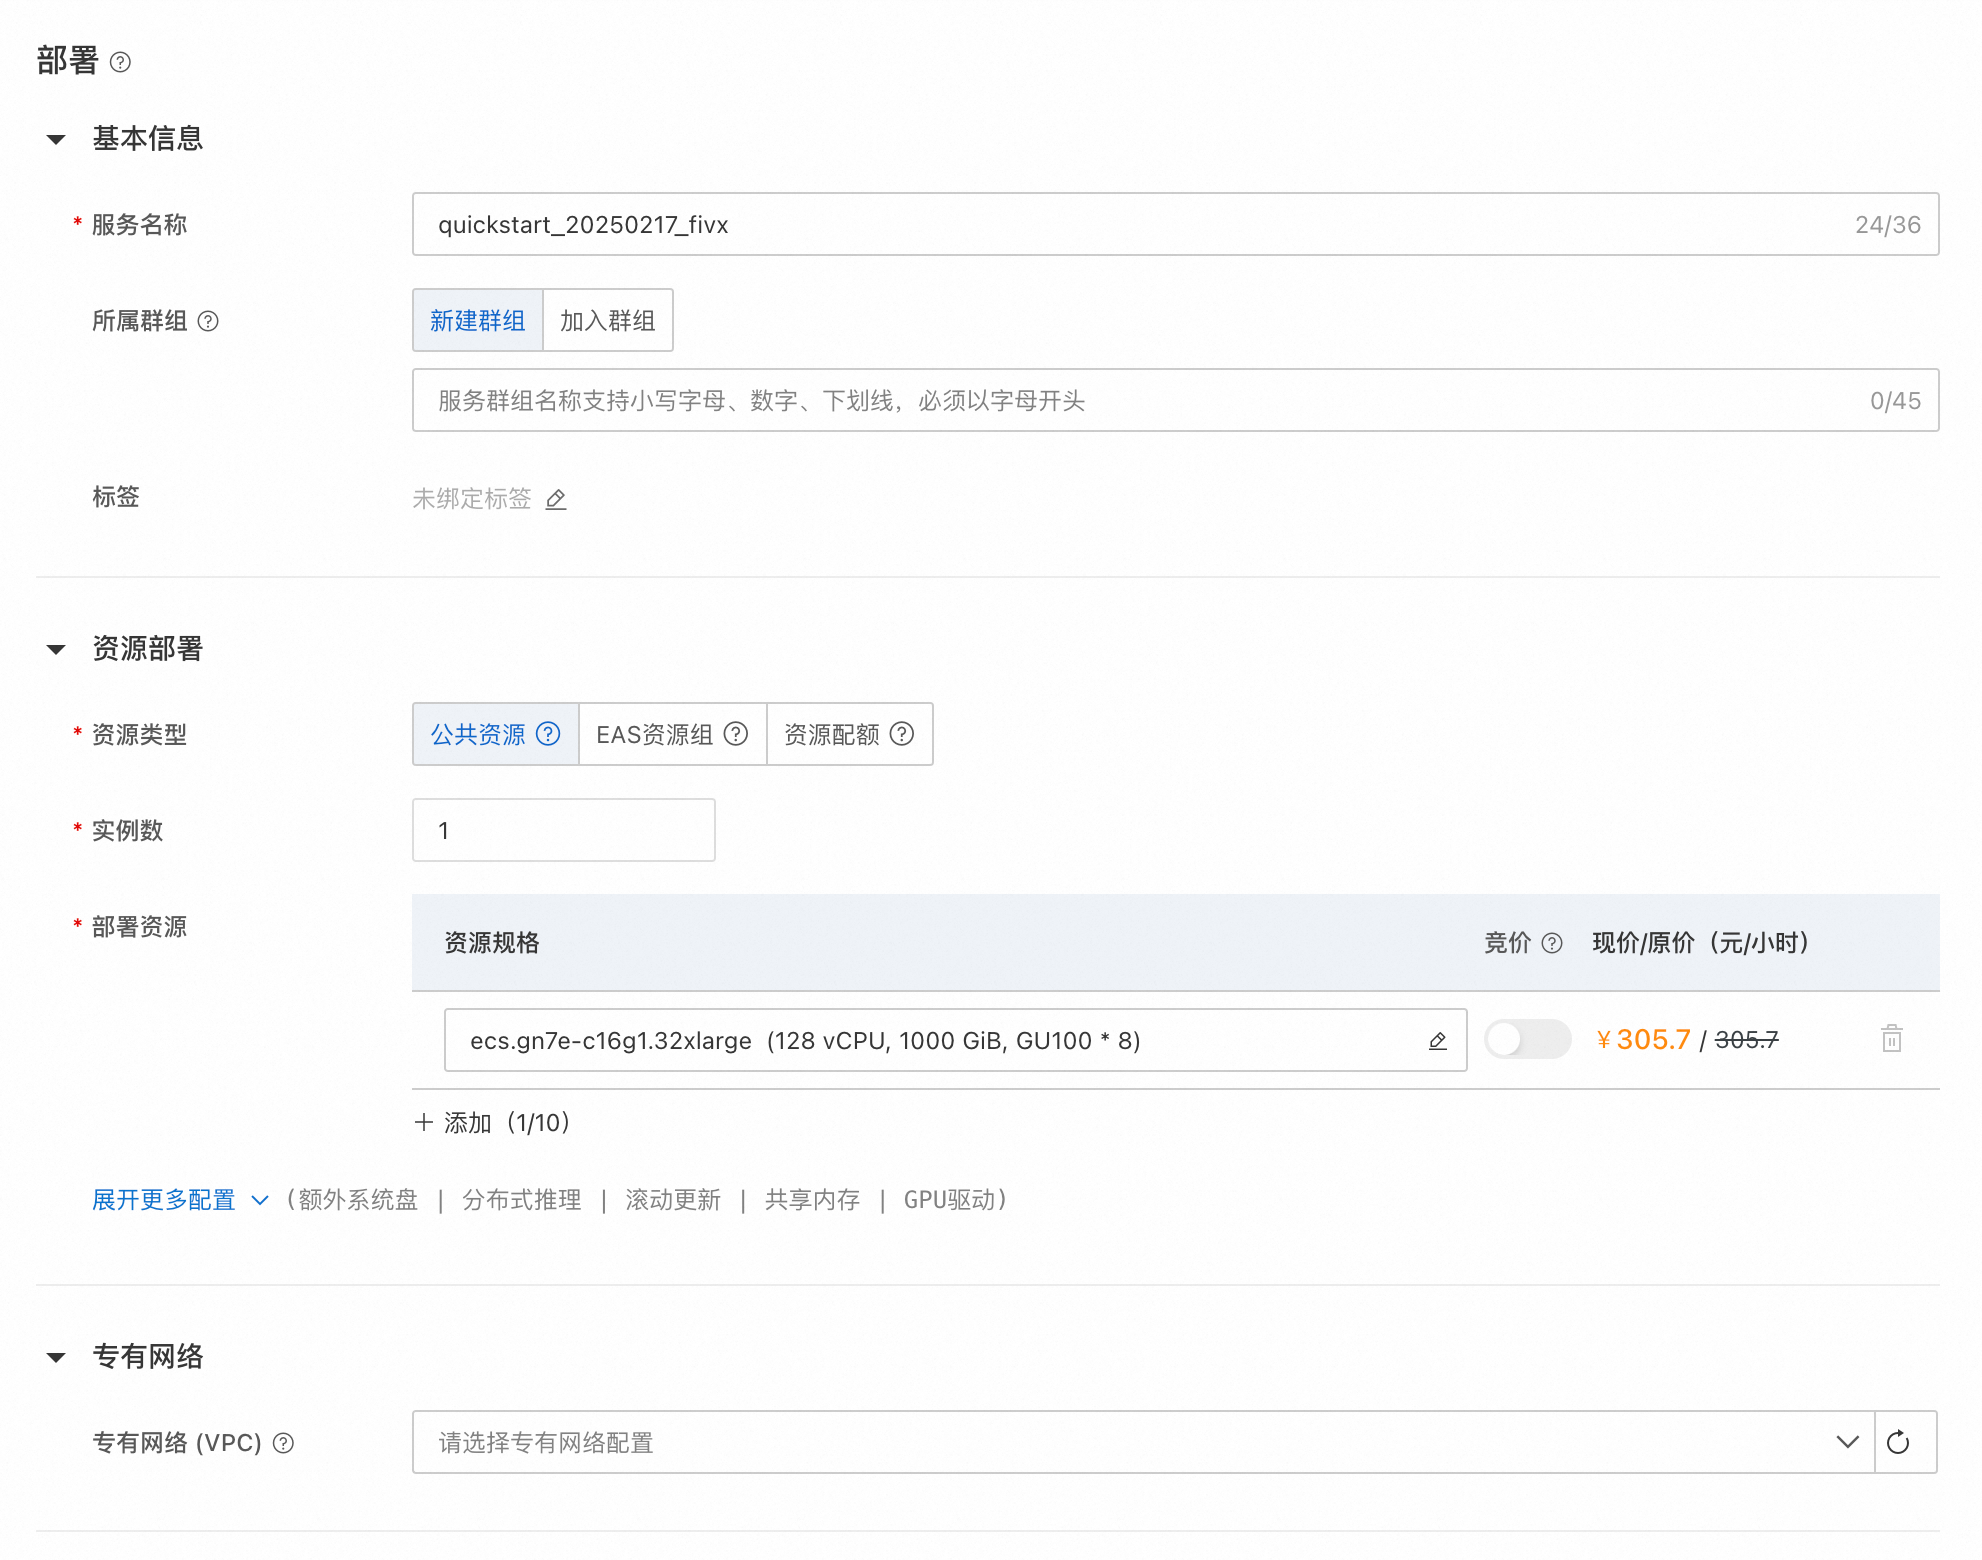Edit the ecs.gn7e instance spec with the pencil icon
This screenshot has height=1560, width=1982.
pyautogui.click(x=1437, y=1040)
